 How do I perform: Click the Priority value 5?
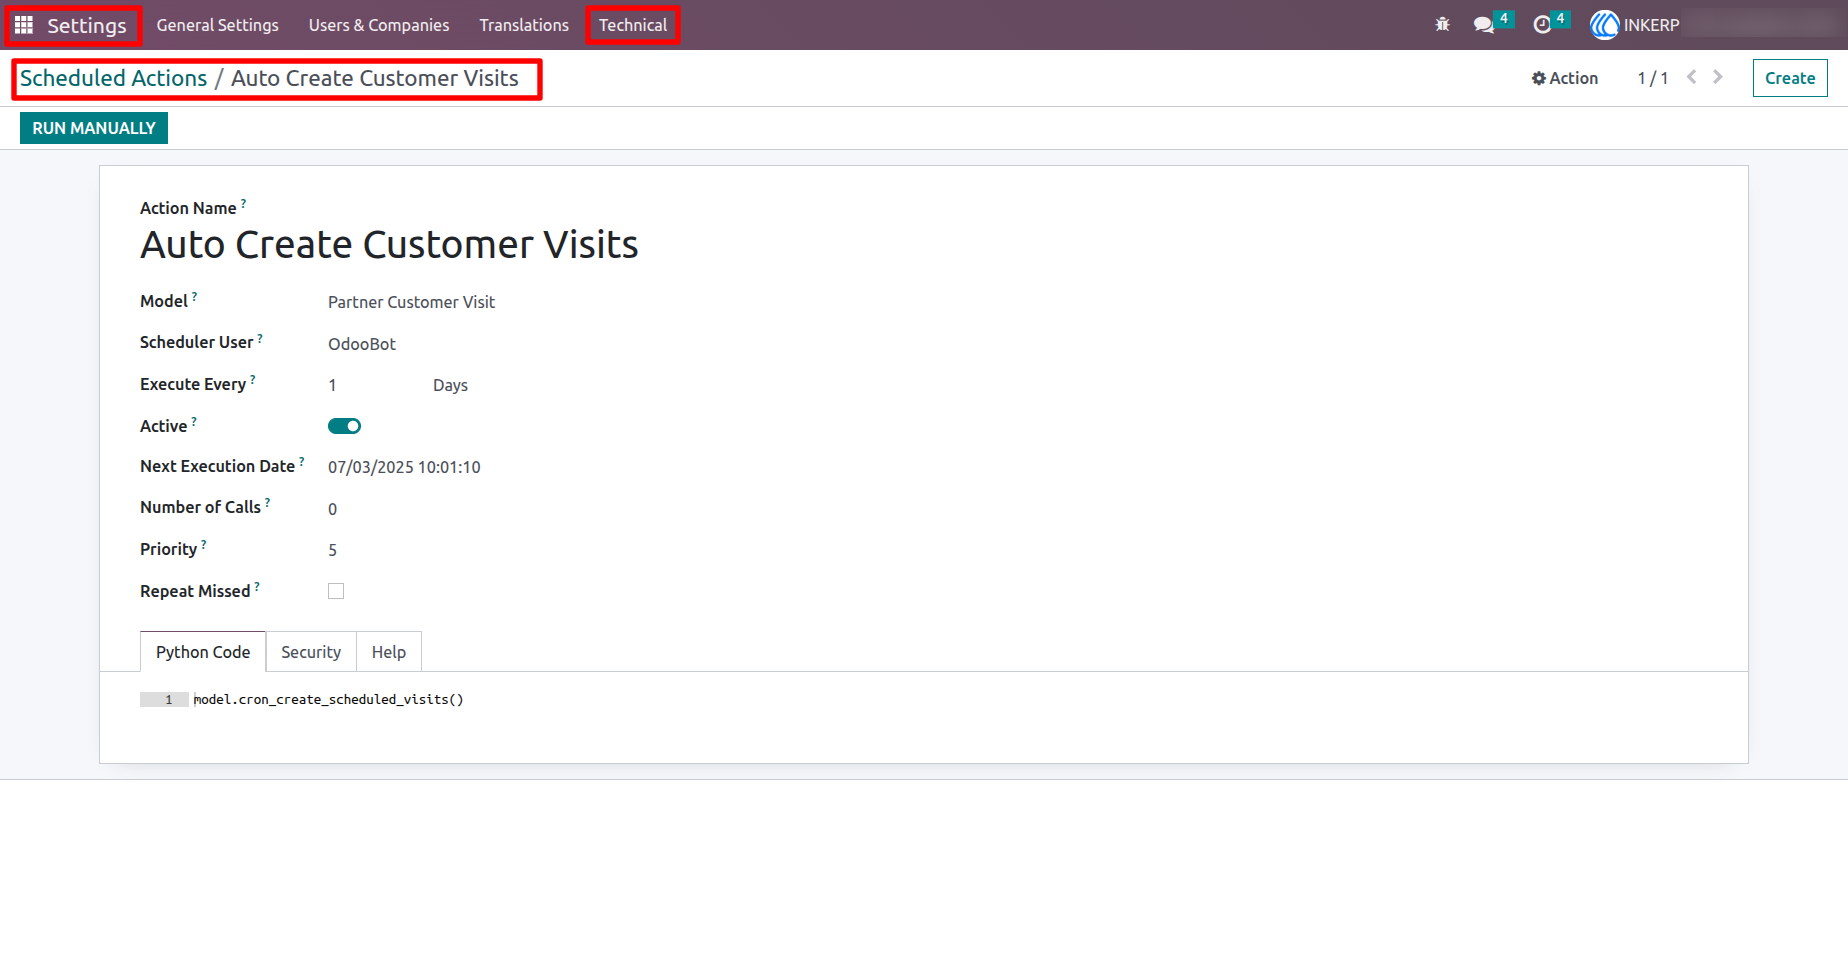tap(333, 550)
